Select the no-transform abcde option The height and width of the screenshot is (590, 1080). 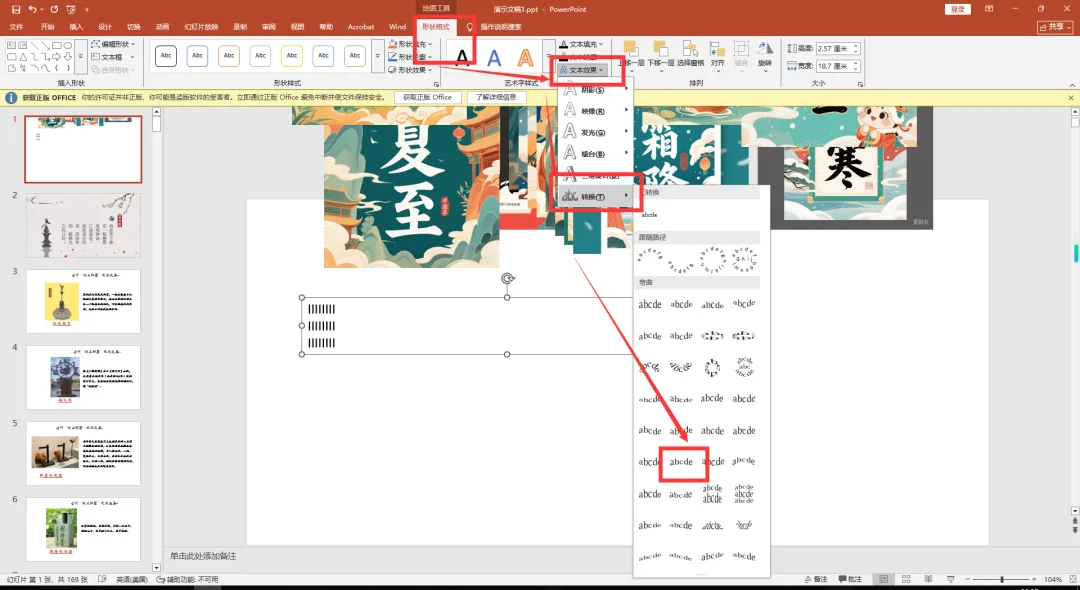pyautogui.click(x=650, y=215)
